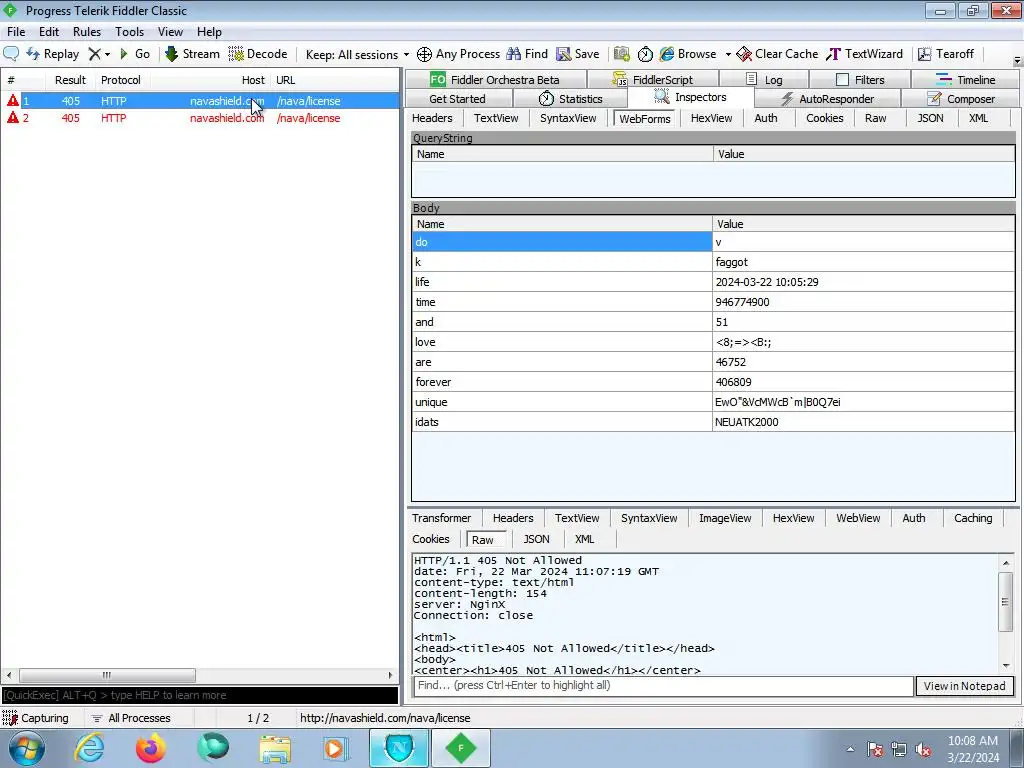Click All Processes status filter
1024x768 pixels.
pyautogui.click(x=131, y=718)
